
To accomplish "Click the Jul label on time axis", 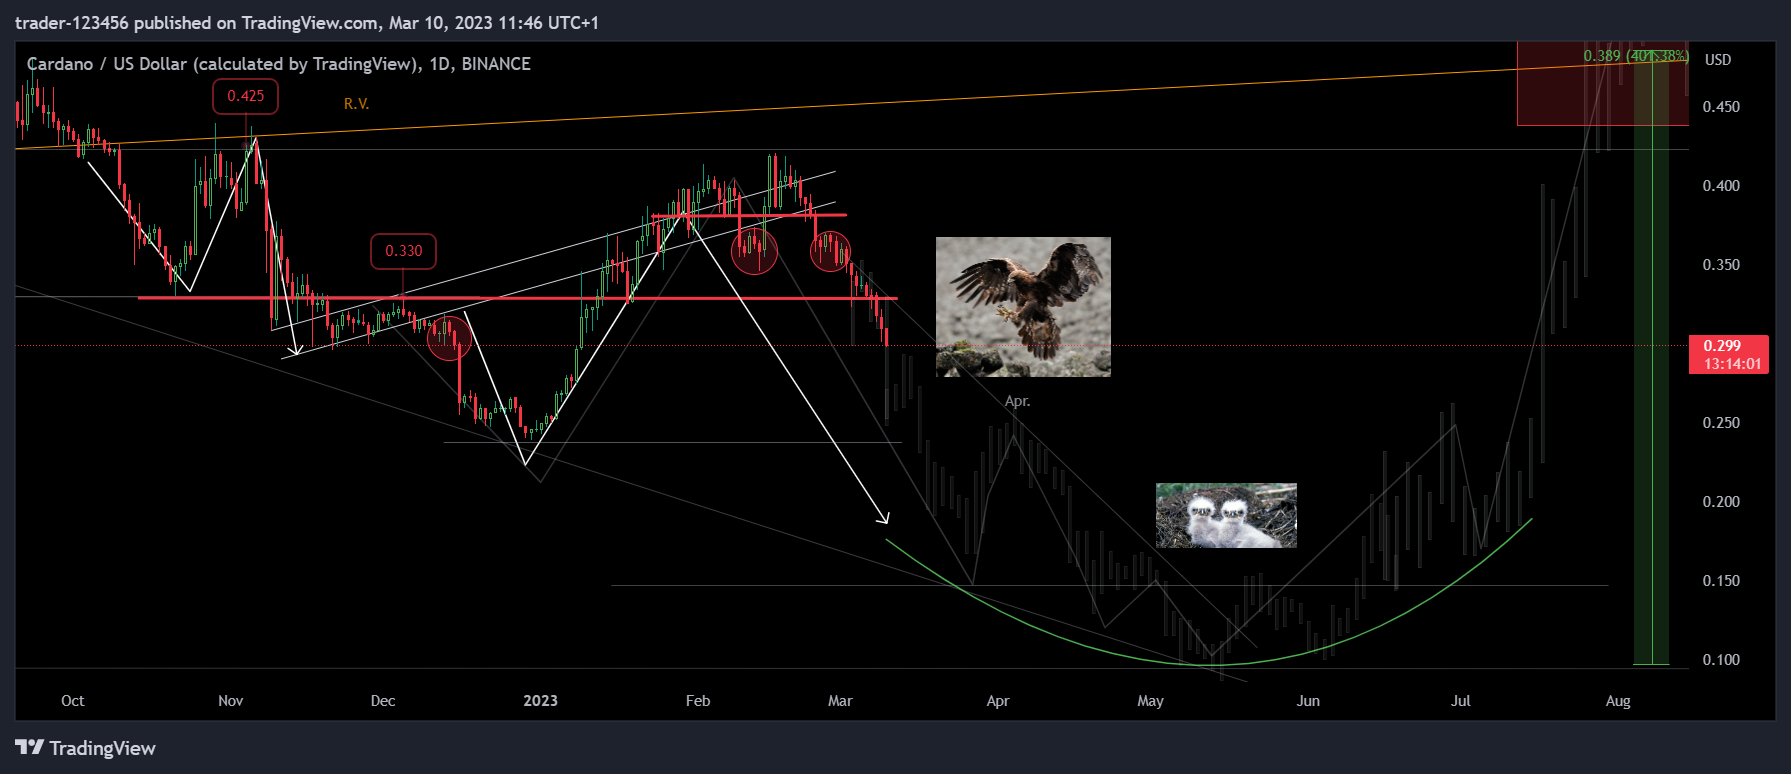I will point(1461,701).
